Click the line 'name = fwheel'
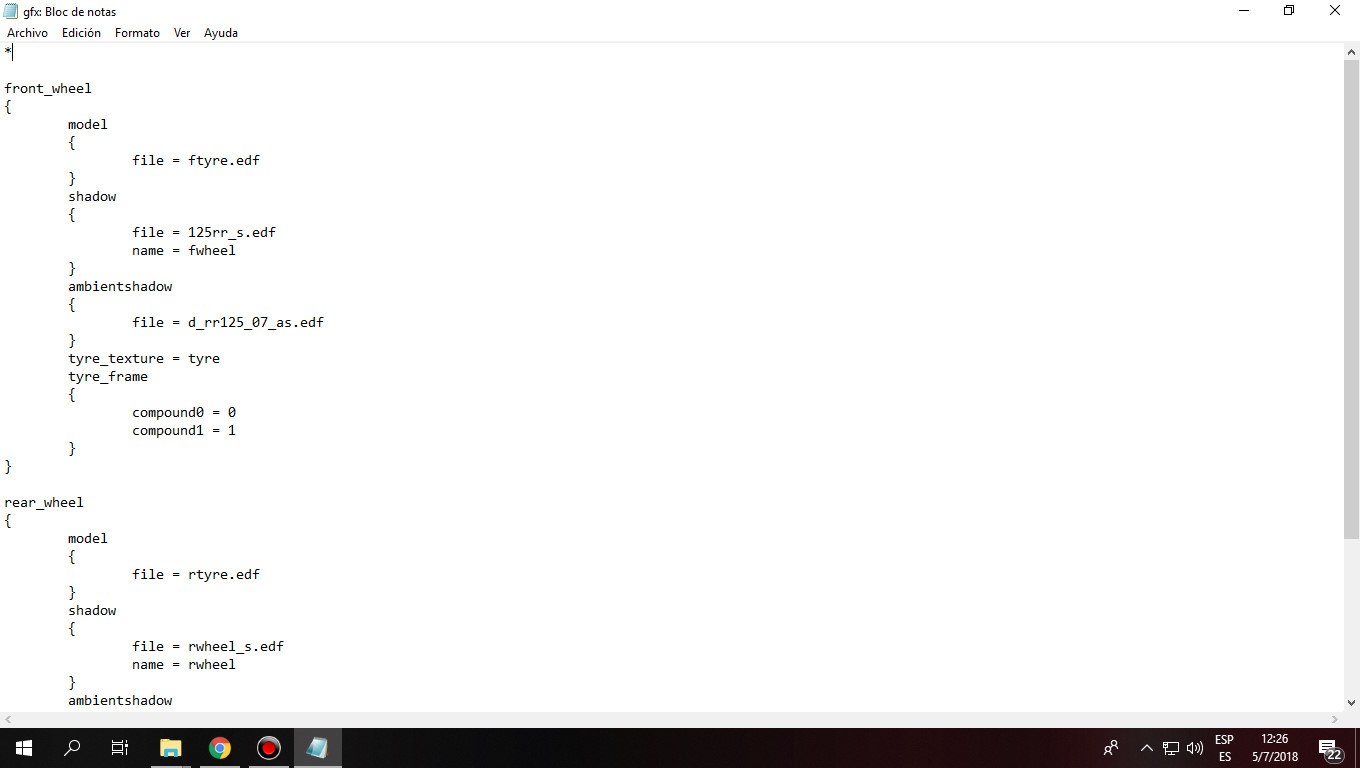1360x768 pixels. 184,250
